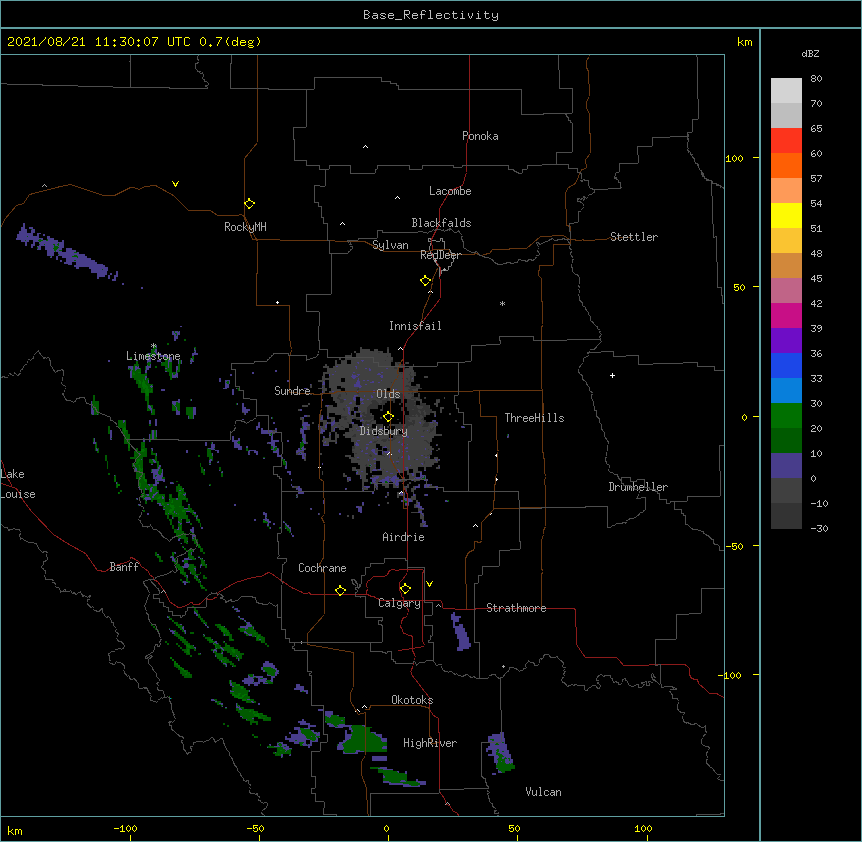This screenshot has width=862, height=842.
Task: Click the Strathmore label
Action: coord(516,608)
